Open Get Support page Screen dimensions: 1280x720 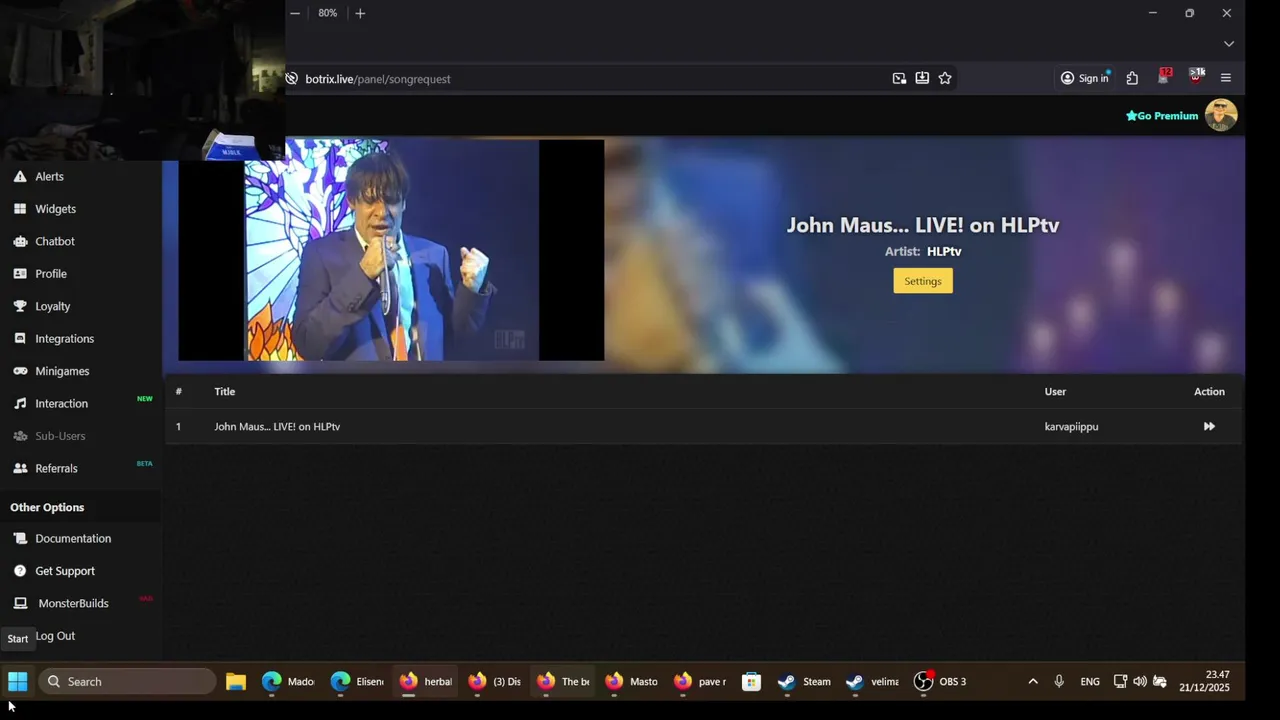65,571
